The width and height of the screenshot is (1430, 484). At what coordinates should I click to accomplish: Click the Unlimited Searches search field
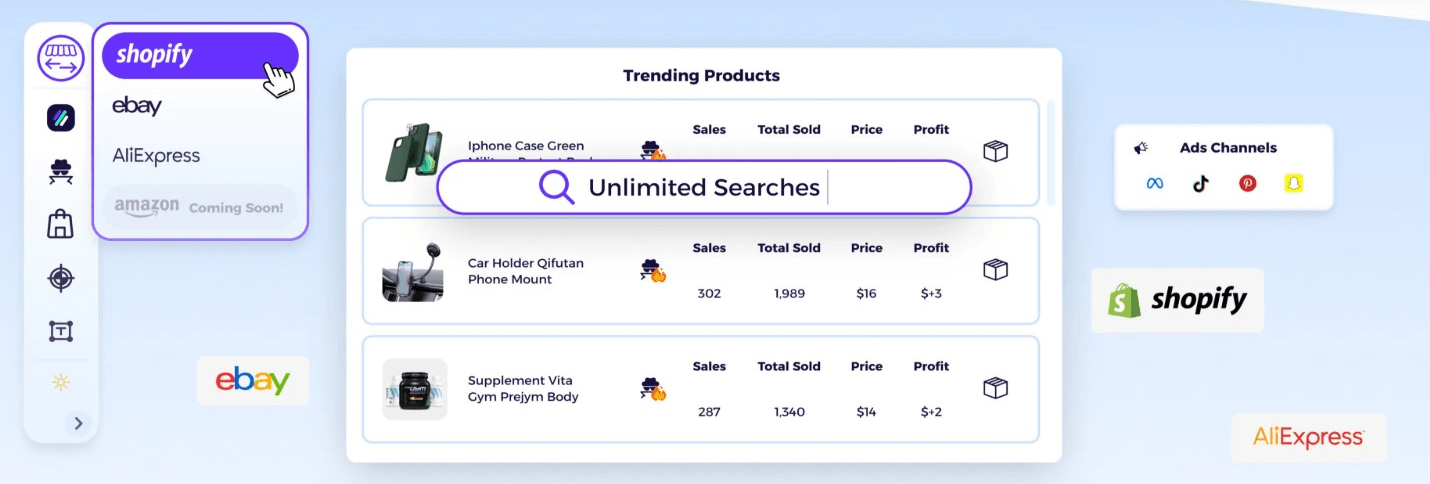[704, 187]
